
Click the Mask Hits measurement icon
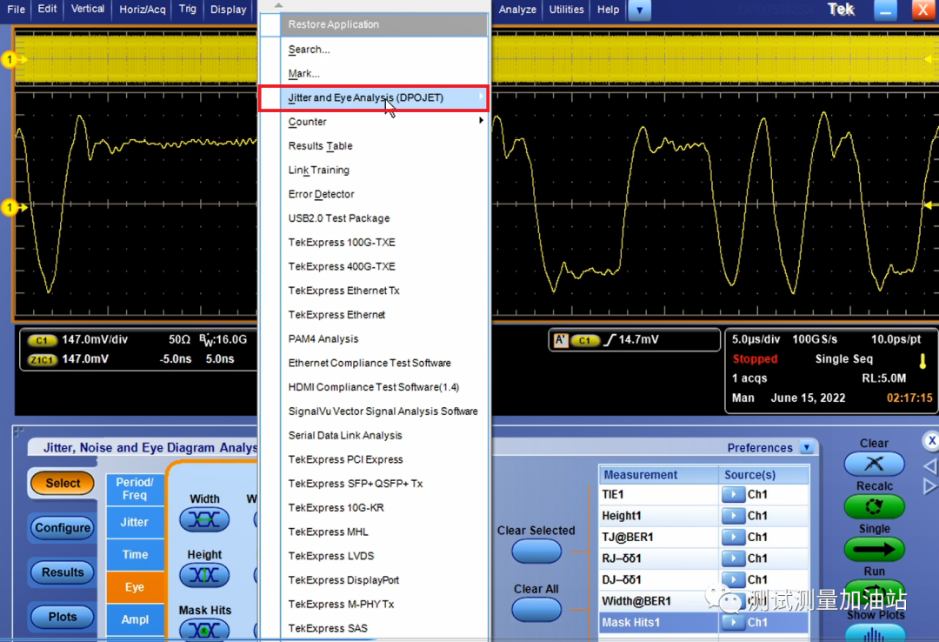[204, 630]
